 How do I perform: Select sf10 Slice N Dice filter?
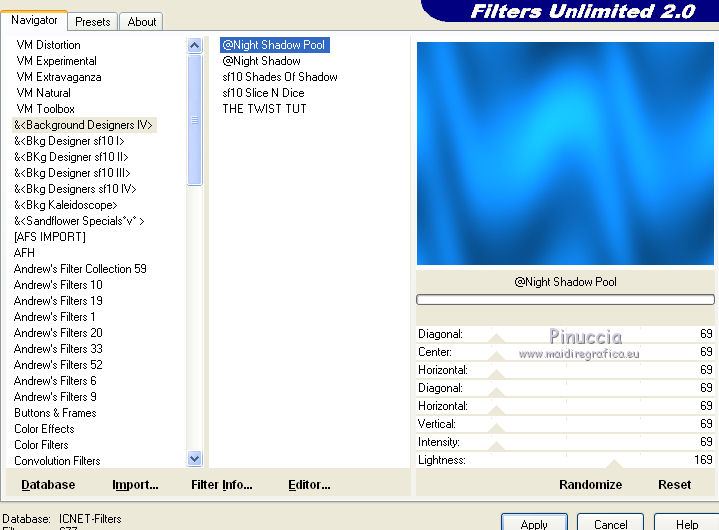click(263, 93)
